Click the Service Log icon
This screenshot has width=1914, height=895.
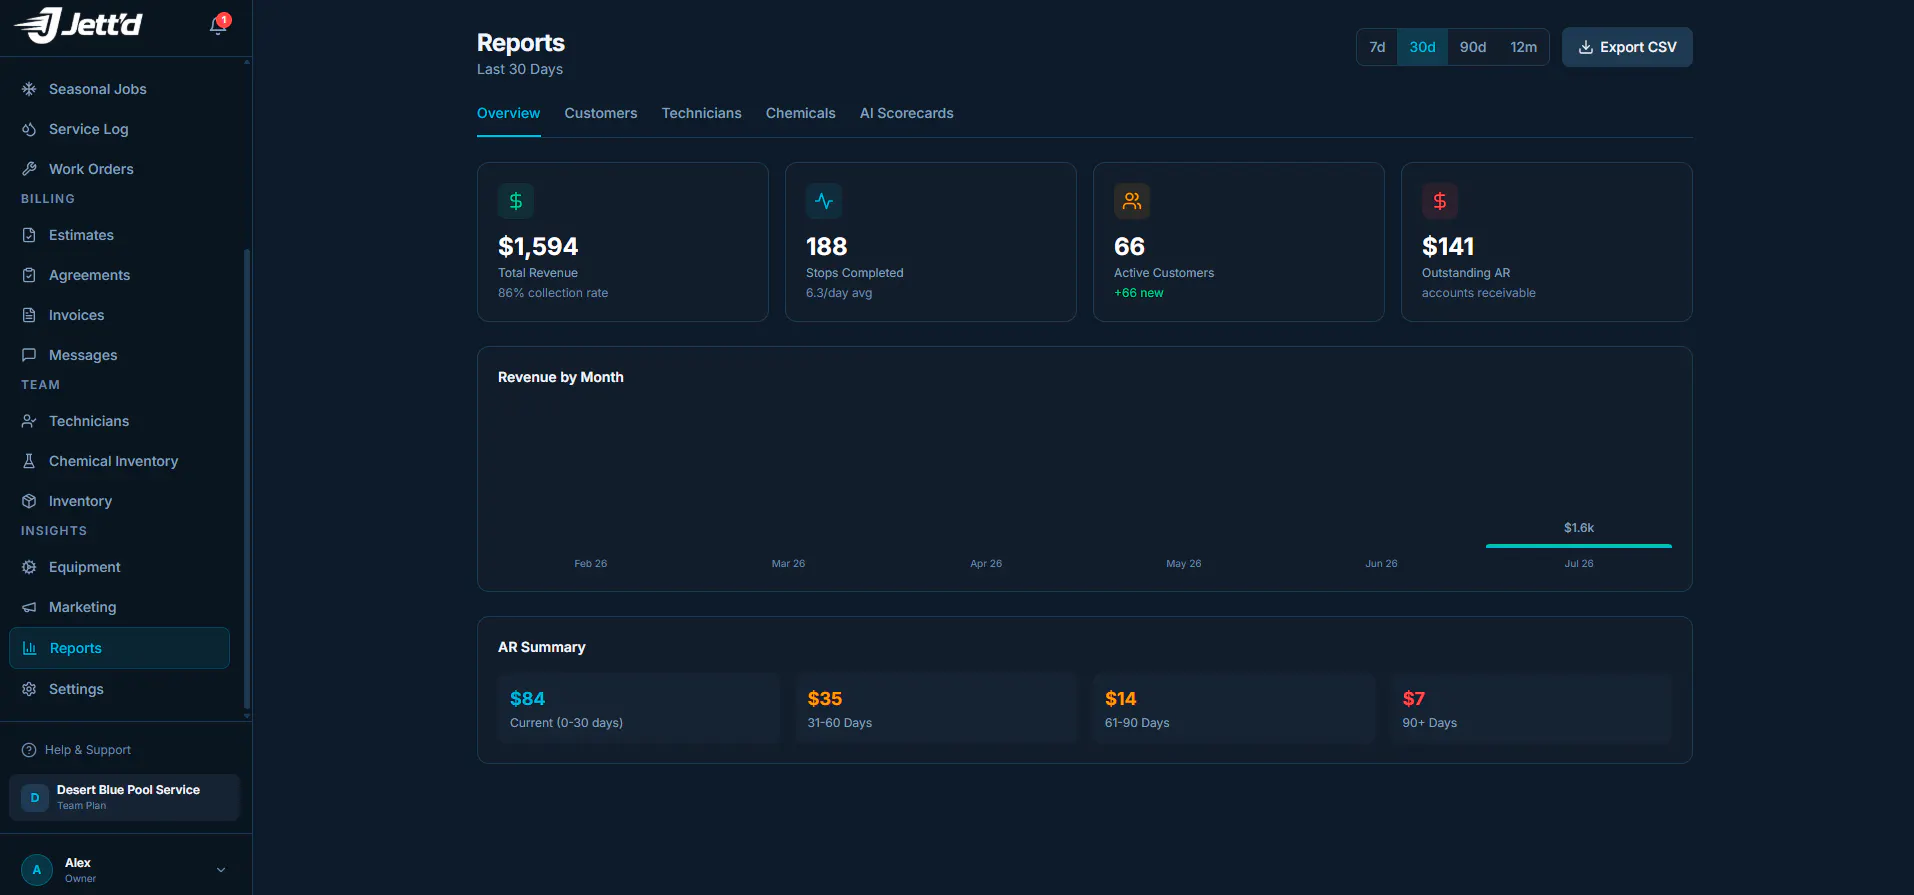[x=29, y=129]
